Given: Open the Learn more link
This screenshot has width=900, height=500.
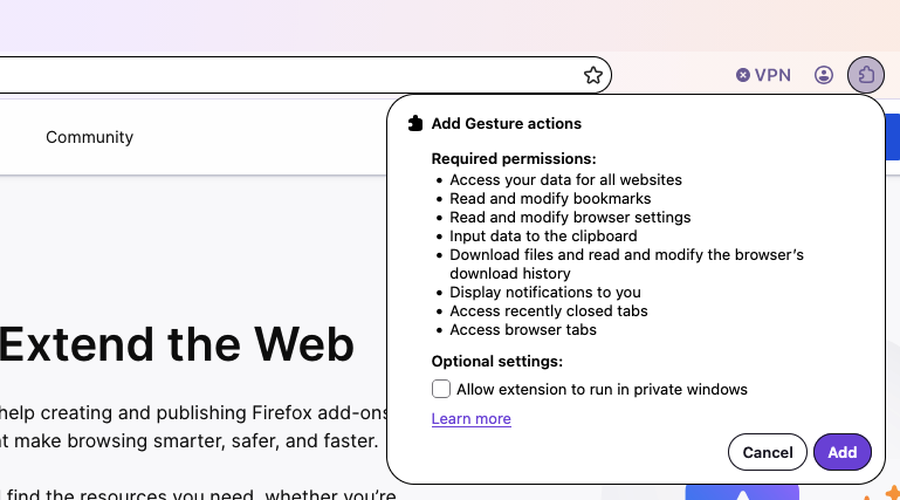Looking at the screenshot, I should 471,418.
